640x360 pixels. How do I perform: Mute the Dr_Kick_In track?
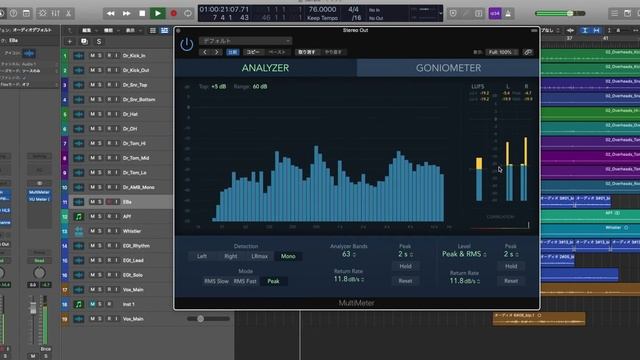pos(93,56)
